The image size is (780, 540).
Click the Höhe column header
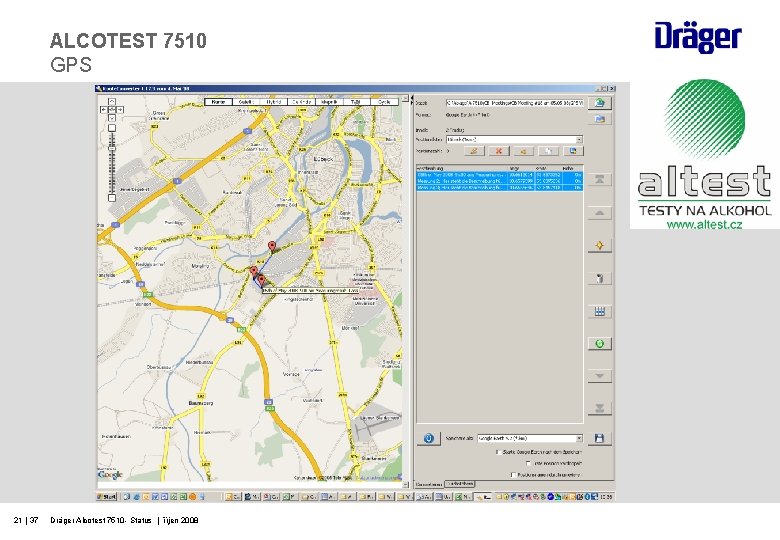pyautogui.click(x=572, y=169)
